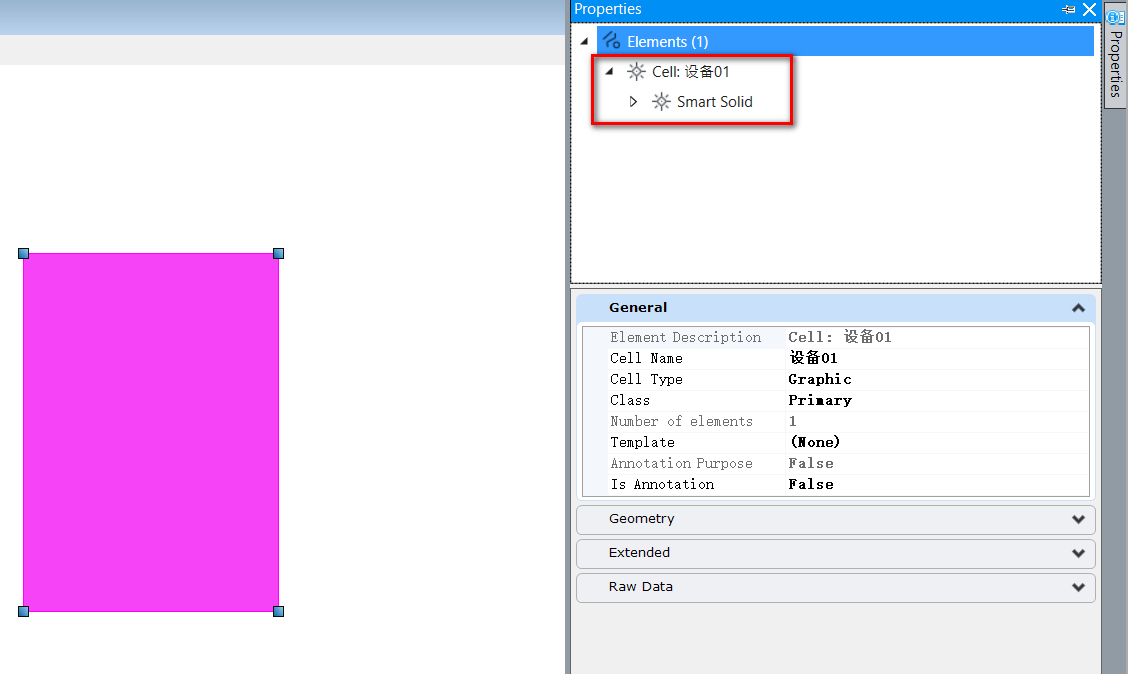Click the Is Annotation property label

tap(663, 484)
